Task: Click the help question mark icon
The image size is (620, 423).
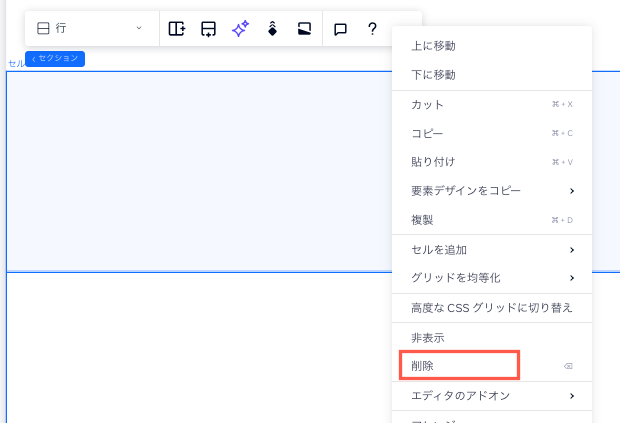Action: [372, 28]
